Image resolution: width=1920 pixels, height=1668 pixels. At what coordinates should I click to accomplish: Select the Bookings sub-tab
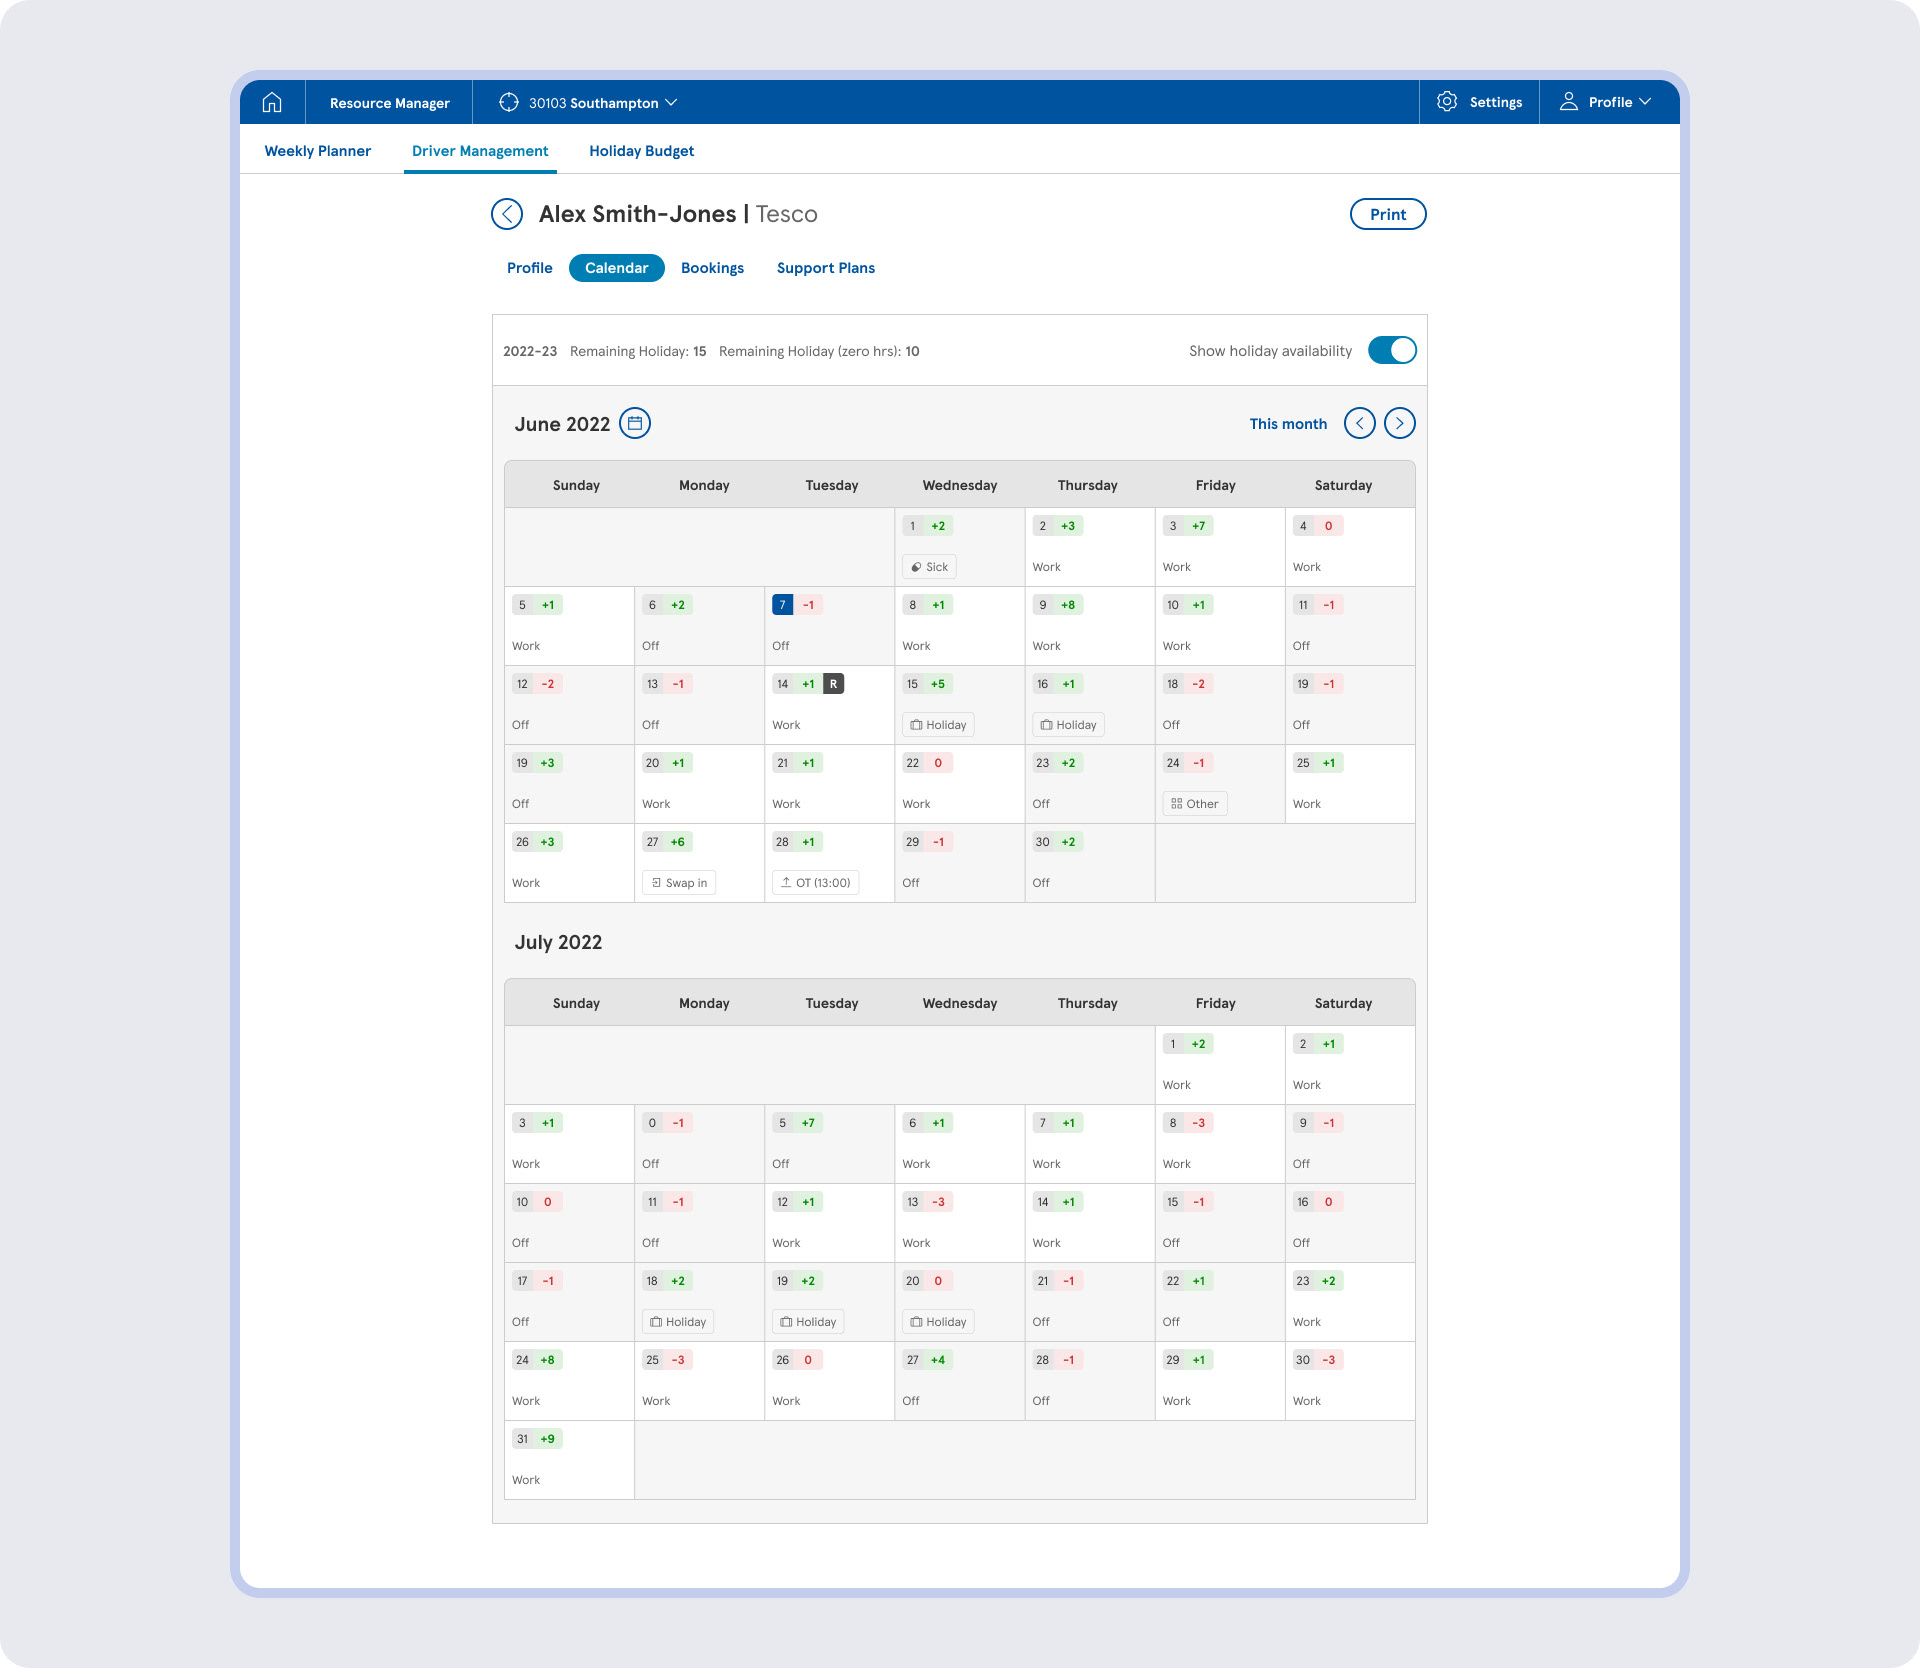712,268
